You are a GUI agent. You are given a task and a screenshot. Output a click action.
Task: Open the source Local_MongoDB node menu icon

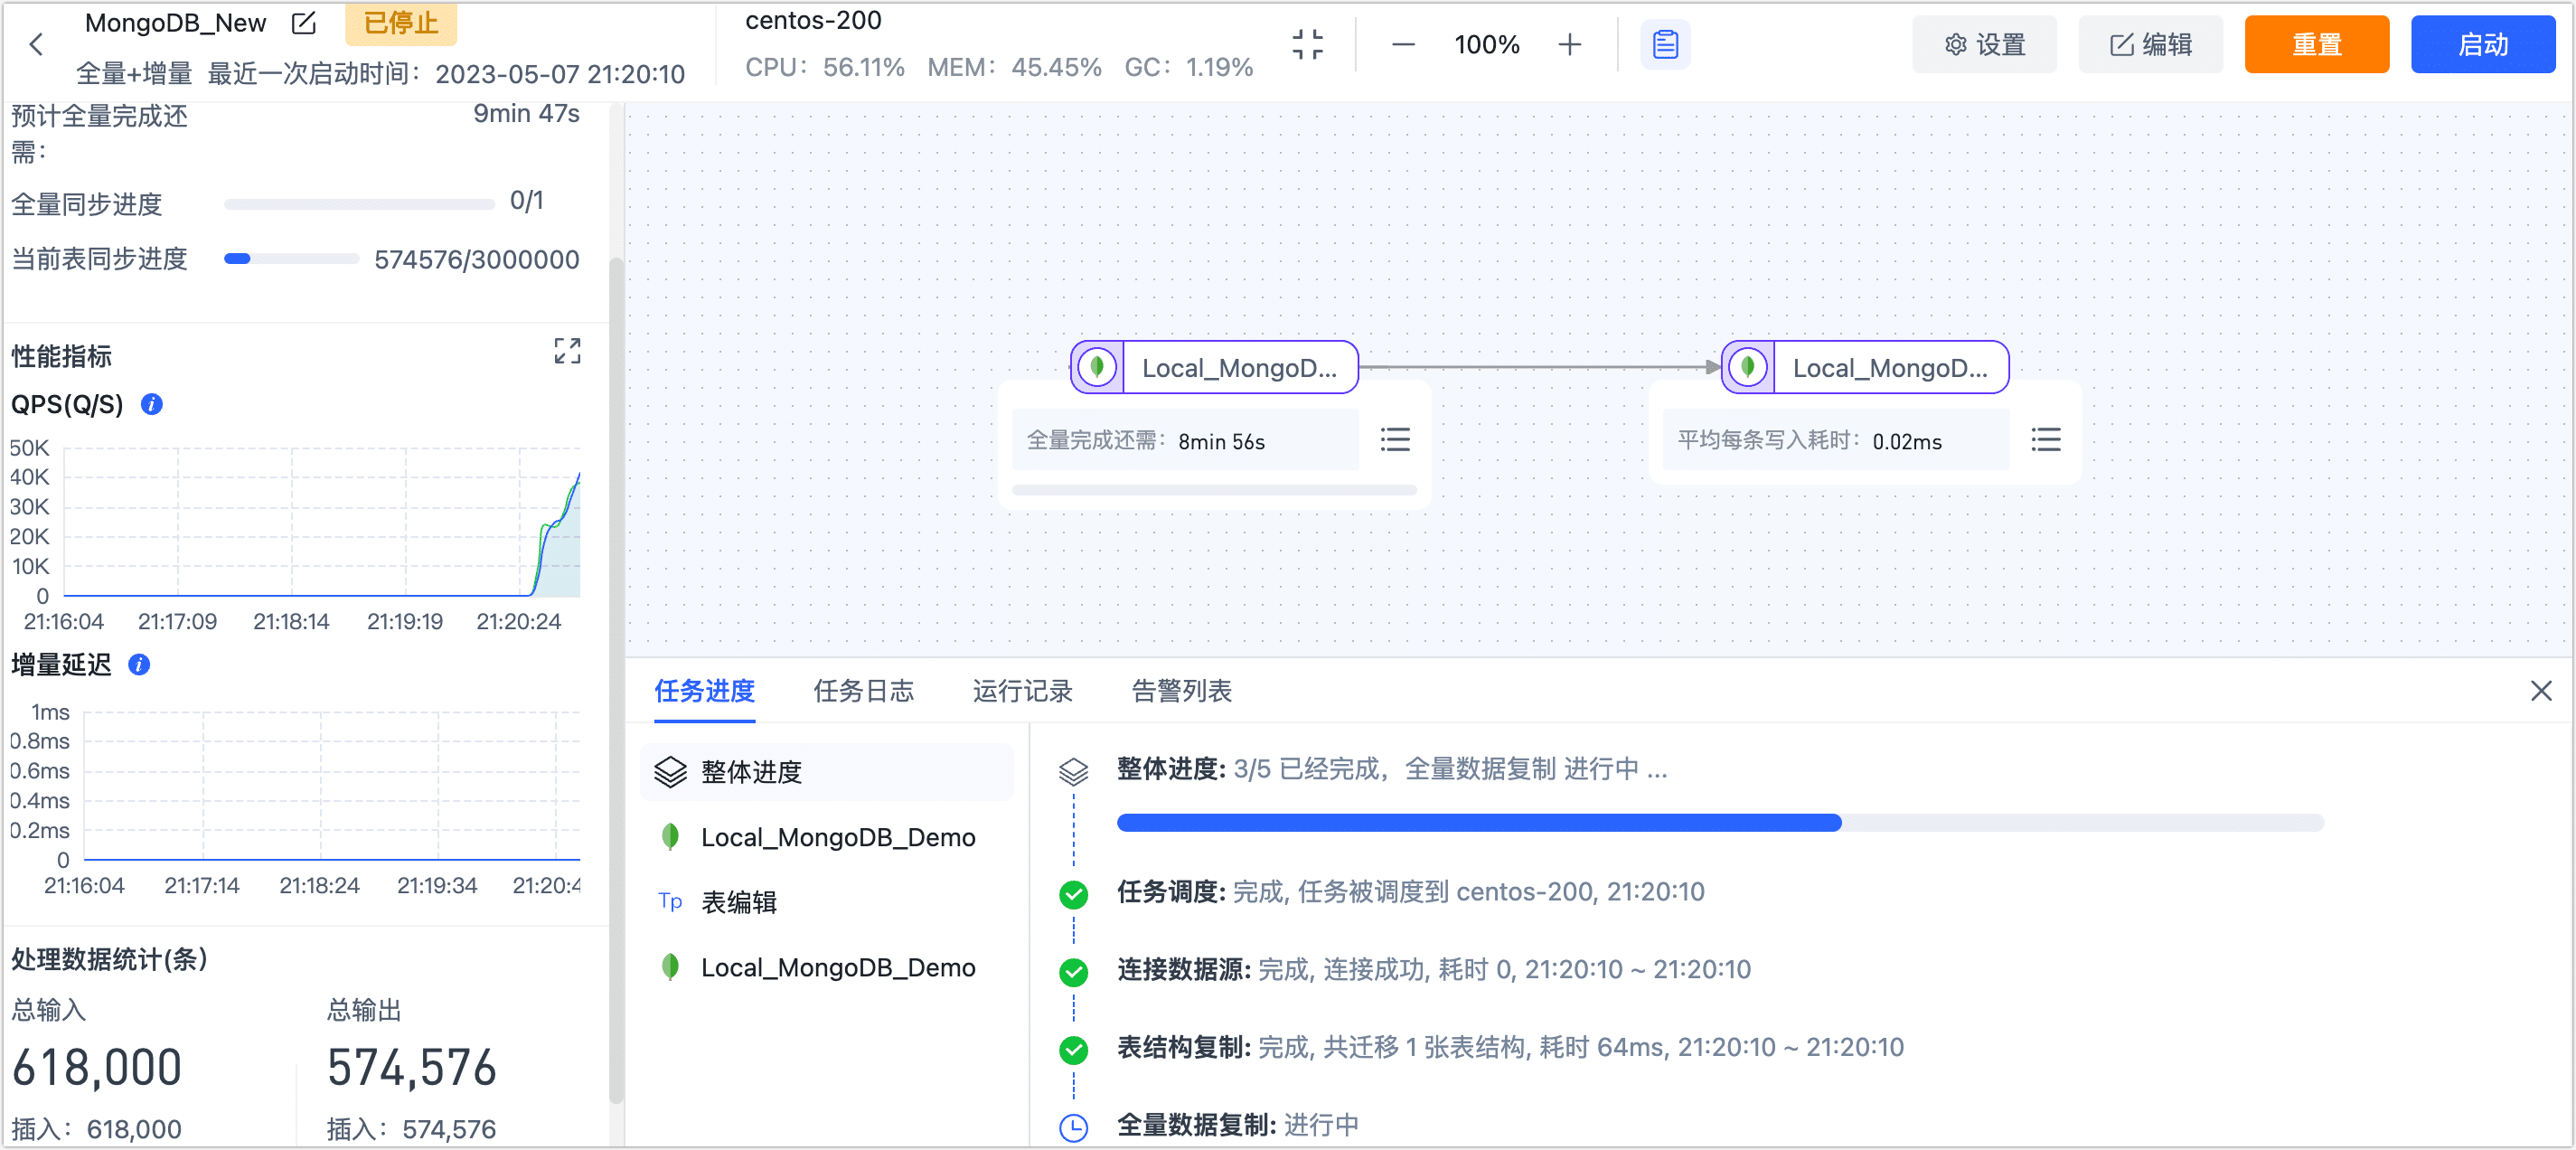[x=1395, y=439]
